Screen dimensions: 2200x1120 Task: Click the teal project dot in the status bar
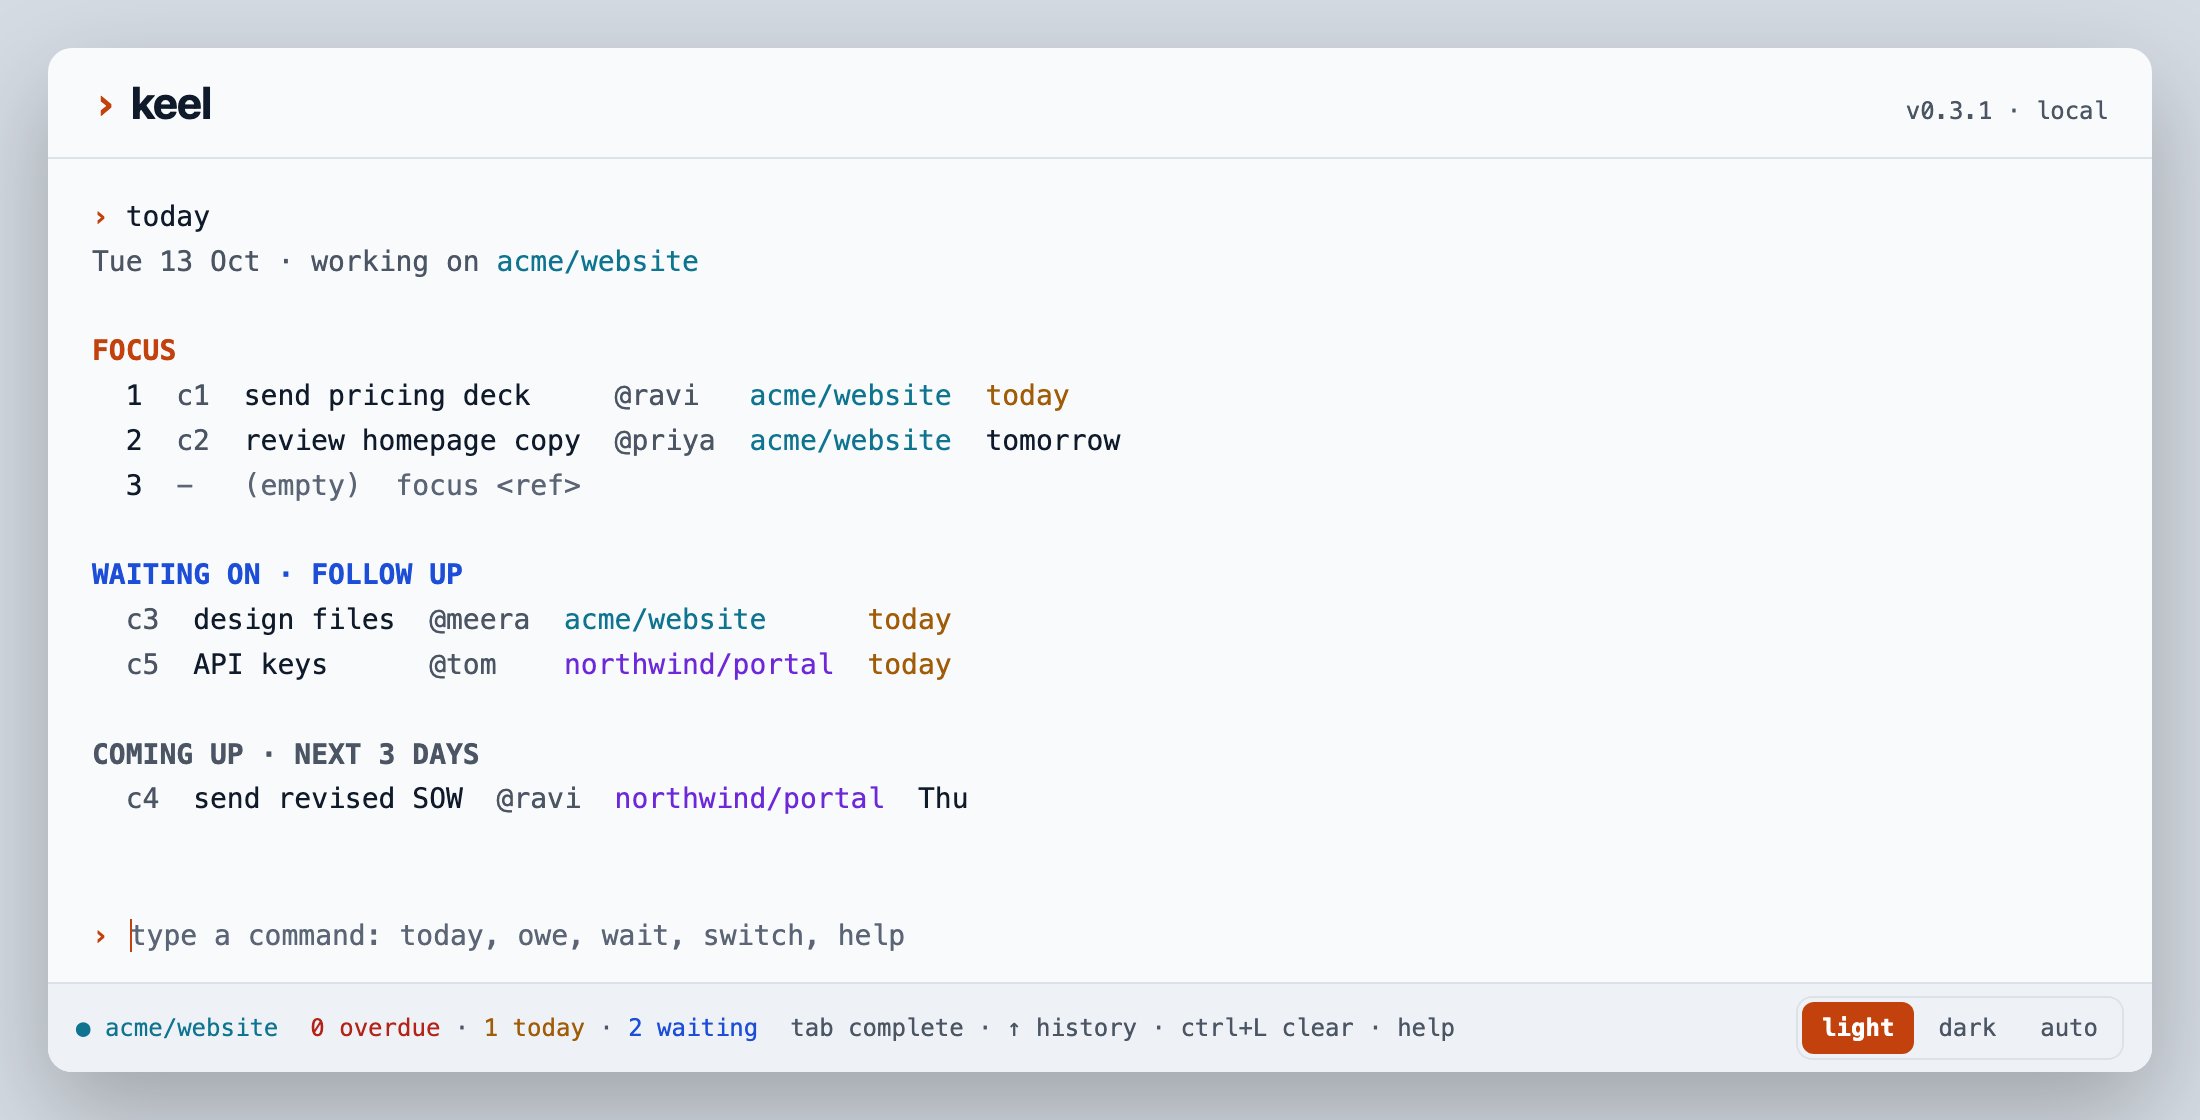(83, 1029)
